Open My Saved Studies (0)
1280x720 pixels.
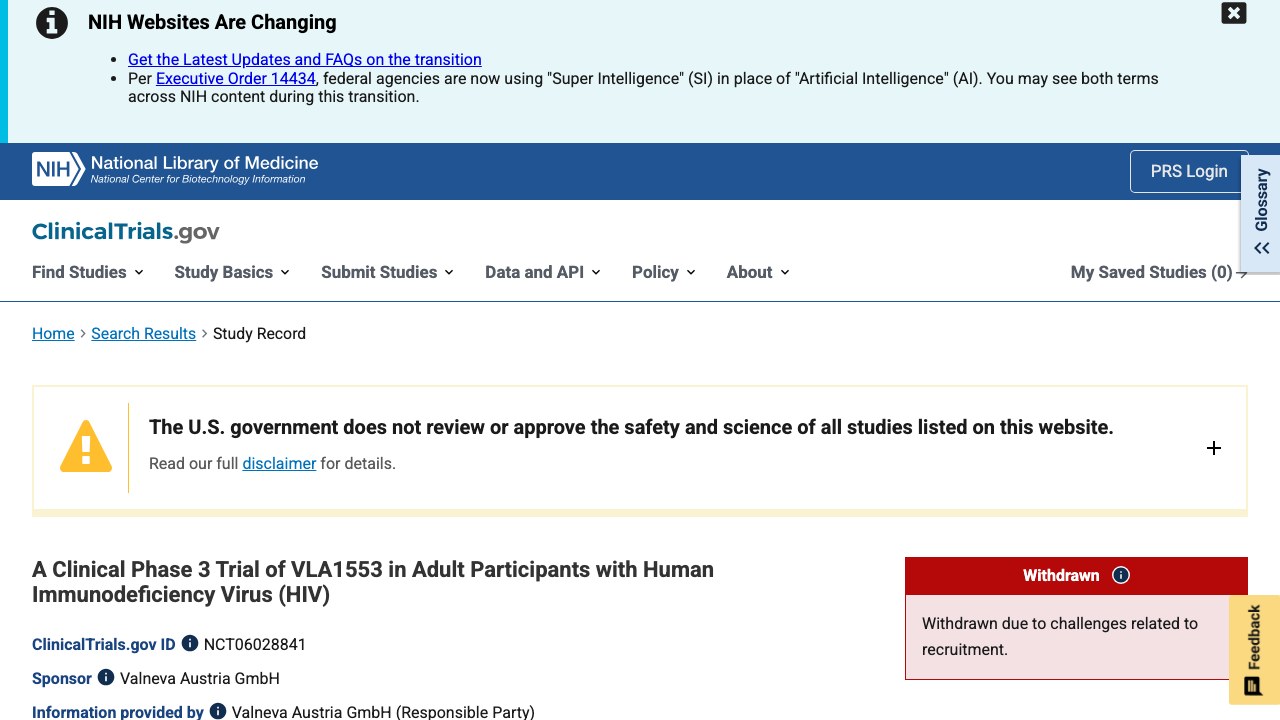coord(1159,272)
